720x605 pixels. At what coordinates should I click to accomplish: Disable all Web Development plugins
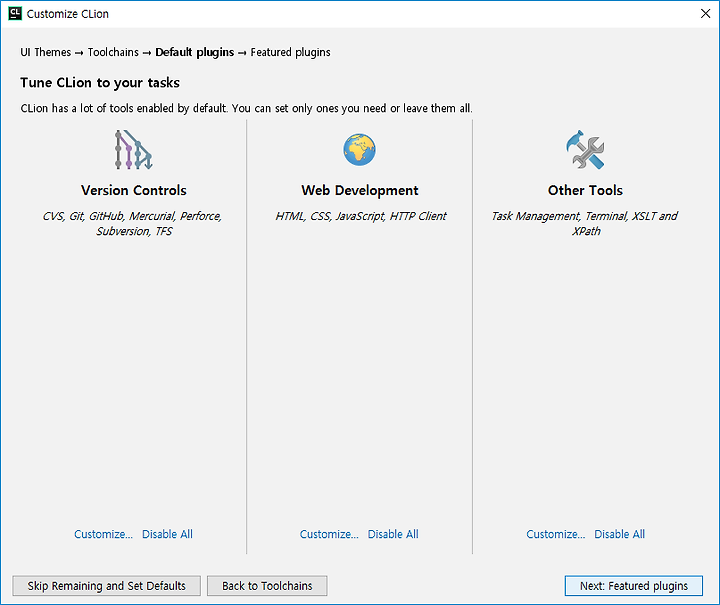coord(393,534)
